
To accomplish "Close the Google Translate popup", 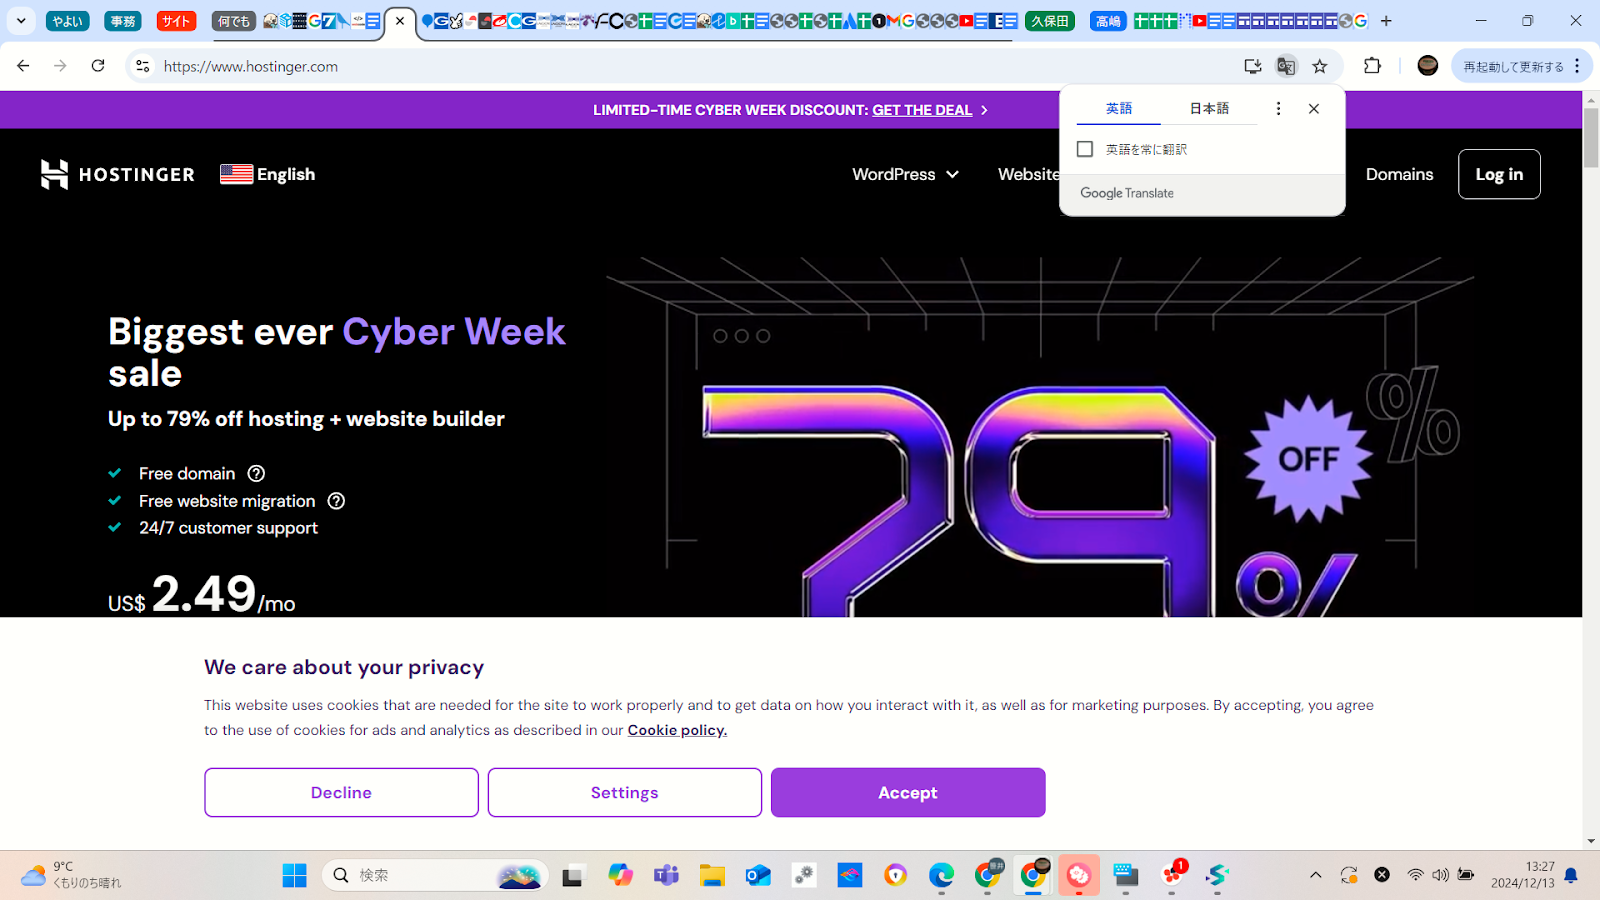I will [x=1314, y=109].
